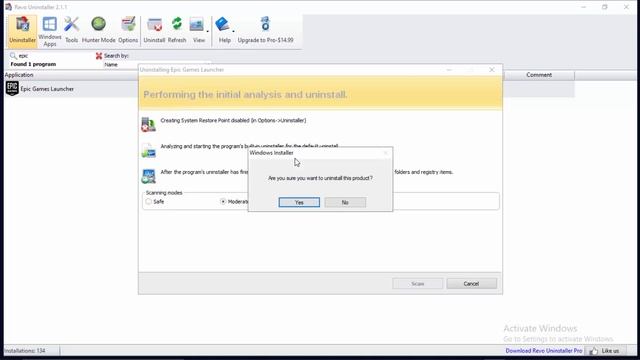Viewport: 640px width, 360px height.
Task: Select the Uninstaller toolbar icon
Action: (22, 30)
